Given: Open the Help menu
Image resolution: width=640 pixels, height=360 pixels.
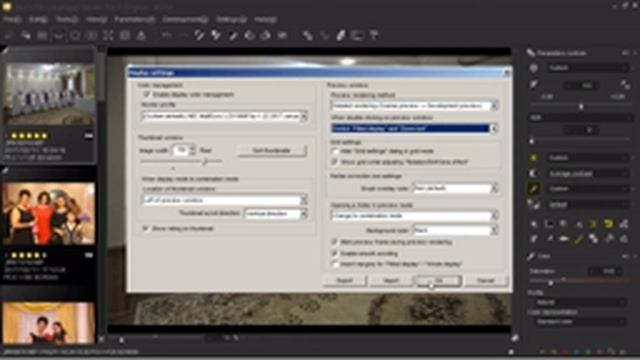Looking at the screenshot, I should point(265,19).
